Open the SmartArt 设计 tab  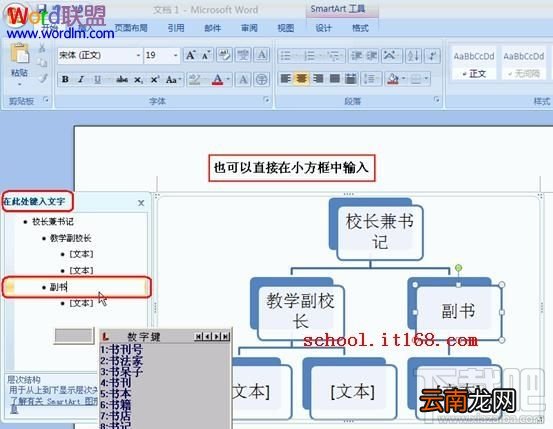pos(323,28)
